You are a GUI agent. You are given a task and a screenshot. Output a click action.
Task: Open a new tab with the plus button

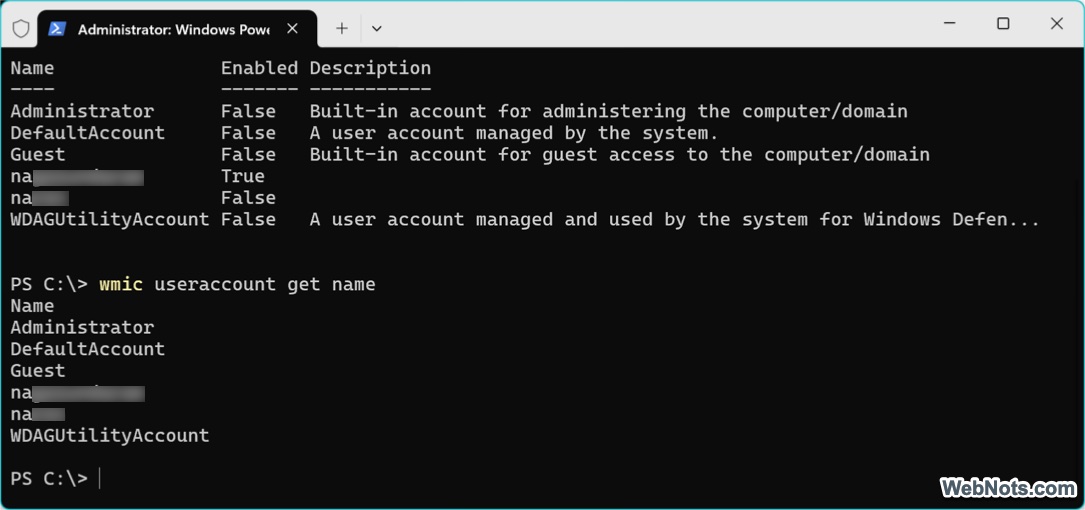click(341, 28)
